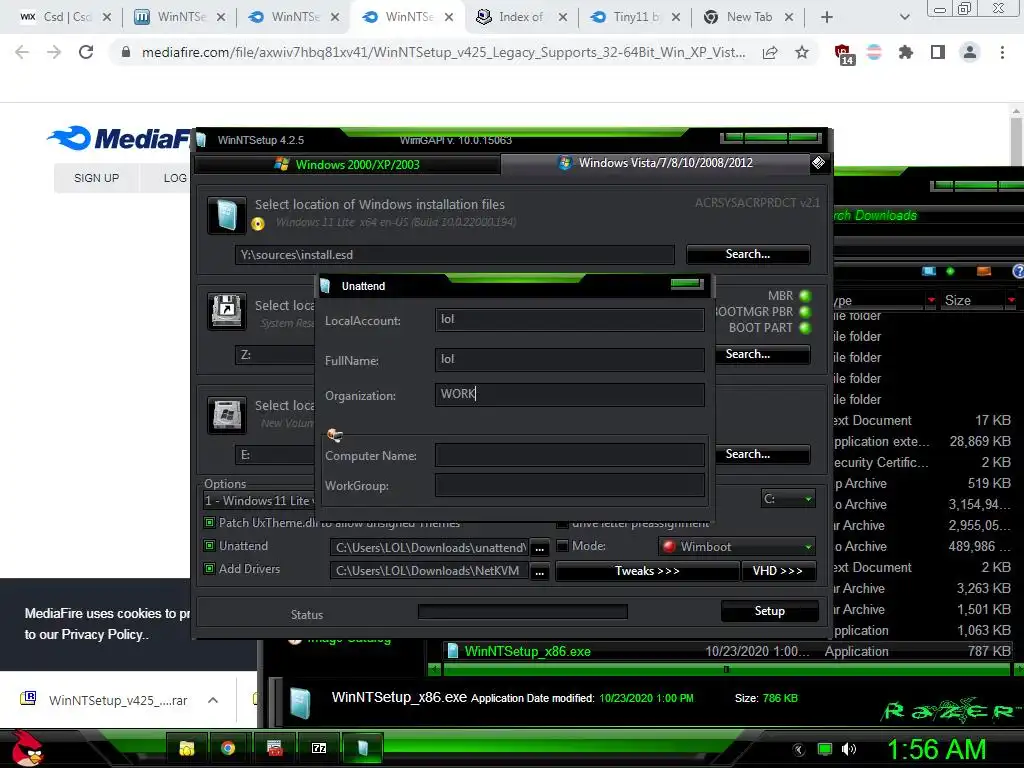Go back with the browser back arrow

click(22, 52)
